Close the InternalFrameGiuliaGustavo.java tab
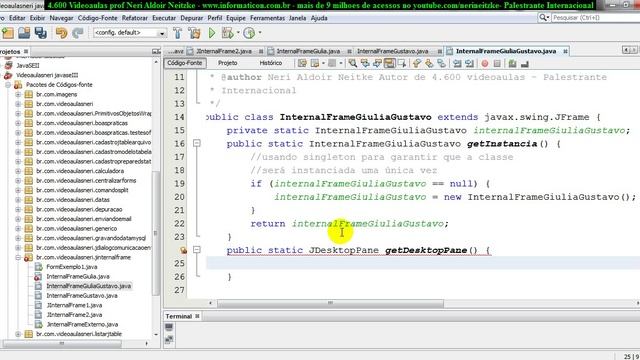The height and width of the screenshot is (360, 640). tap(565, 51)
